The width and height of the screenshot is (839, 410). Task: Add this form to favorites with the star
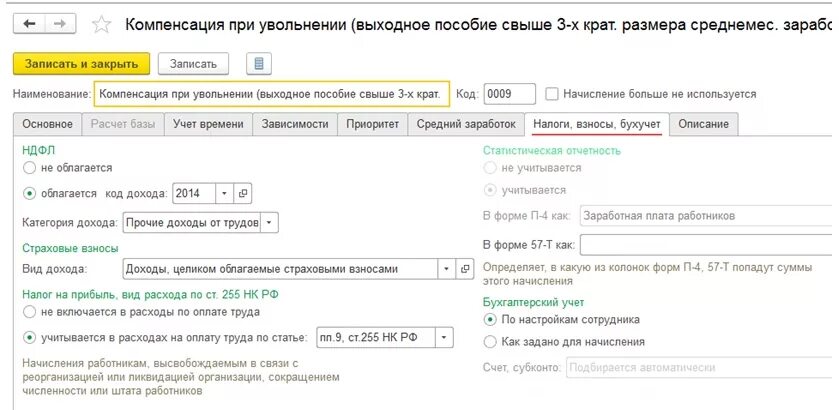pos(101,24)
